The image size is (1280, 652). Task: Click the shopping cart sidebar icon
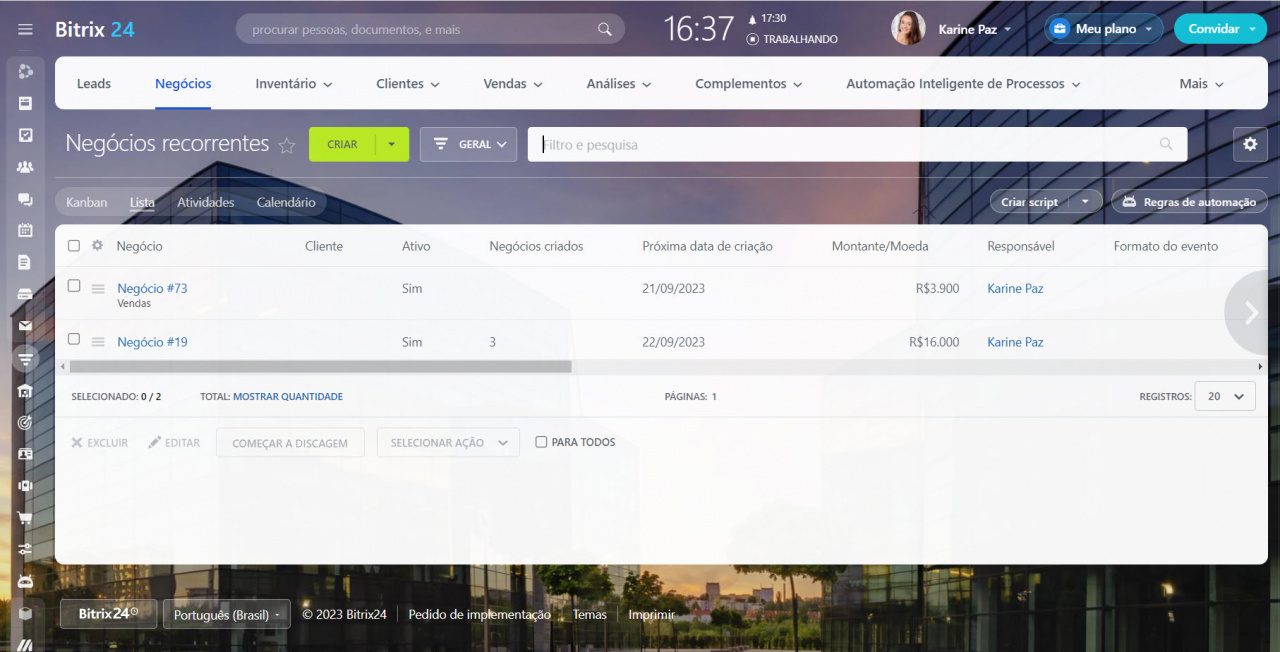(25, 518)
